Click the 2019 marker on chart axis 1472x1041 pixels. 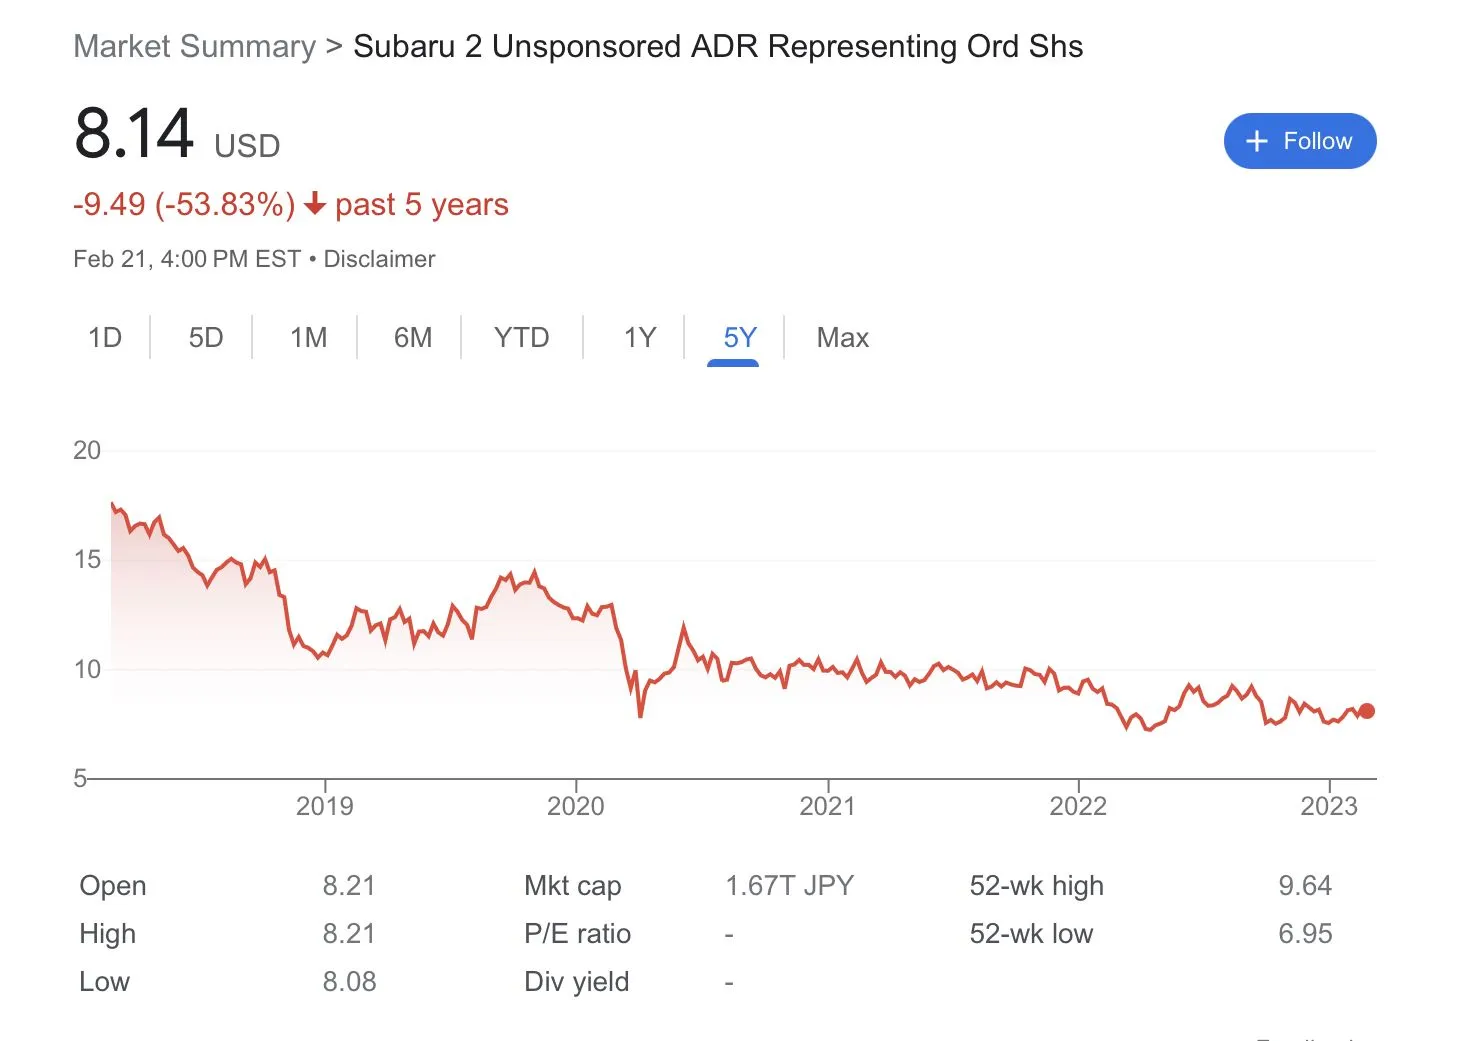point(325,805)
